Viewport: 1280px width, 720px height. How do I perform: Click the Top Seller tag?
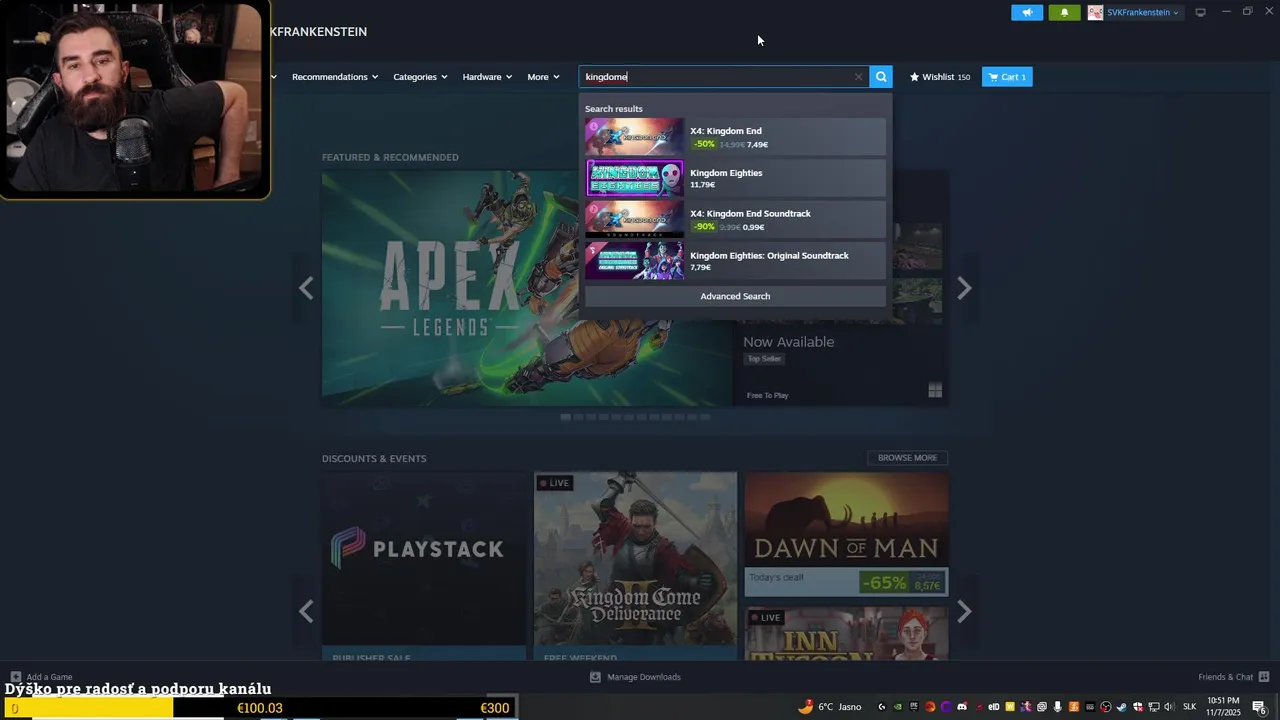(764, 358)
